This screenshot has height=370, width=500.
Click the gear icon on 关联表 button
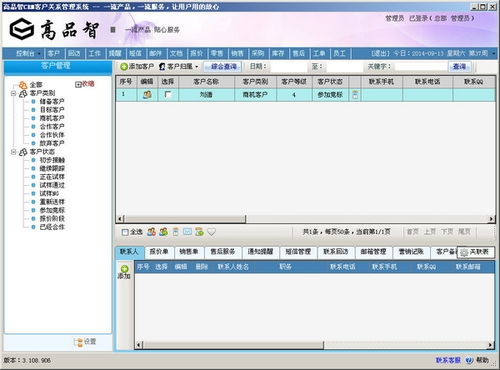[x=464, y=252]
